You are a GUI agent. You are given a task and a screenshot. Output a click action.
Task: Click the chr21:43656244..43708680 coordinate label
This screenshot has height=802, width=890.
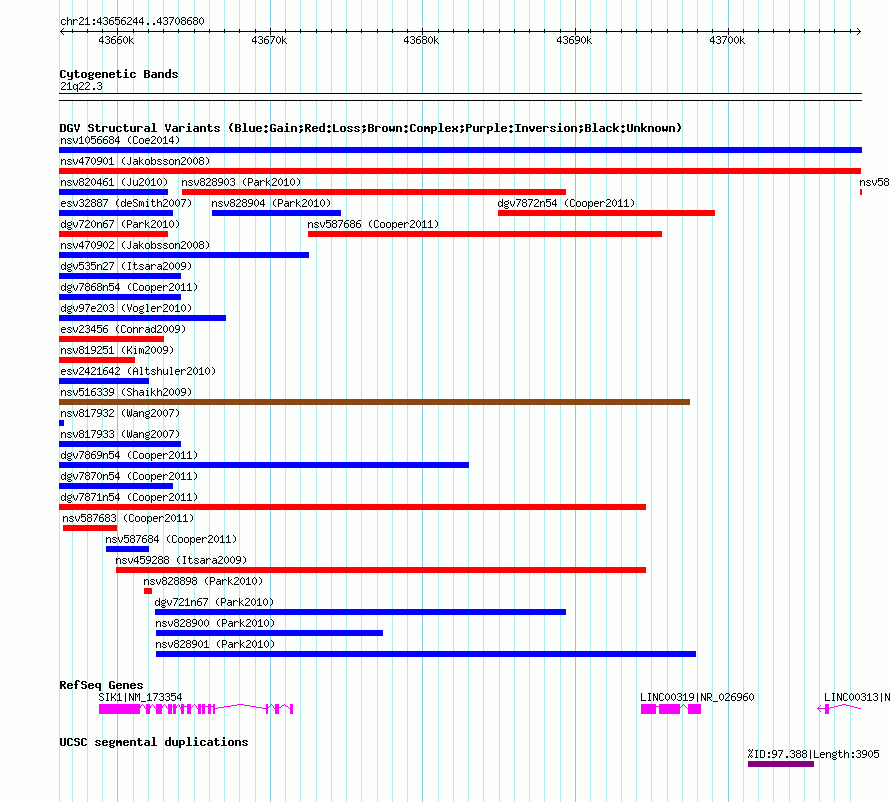pyautogui.click(x=132, y=21)
